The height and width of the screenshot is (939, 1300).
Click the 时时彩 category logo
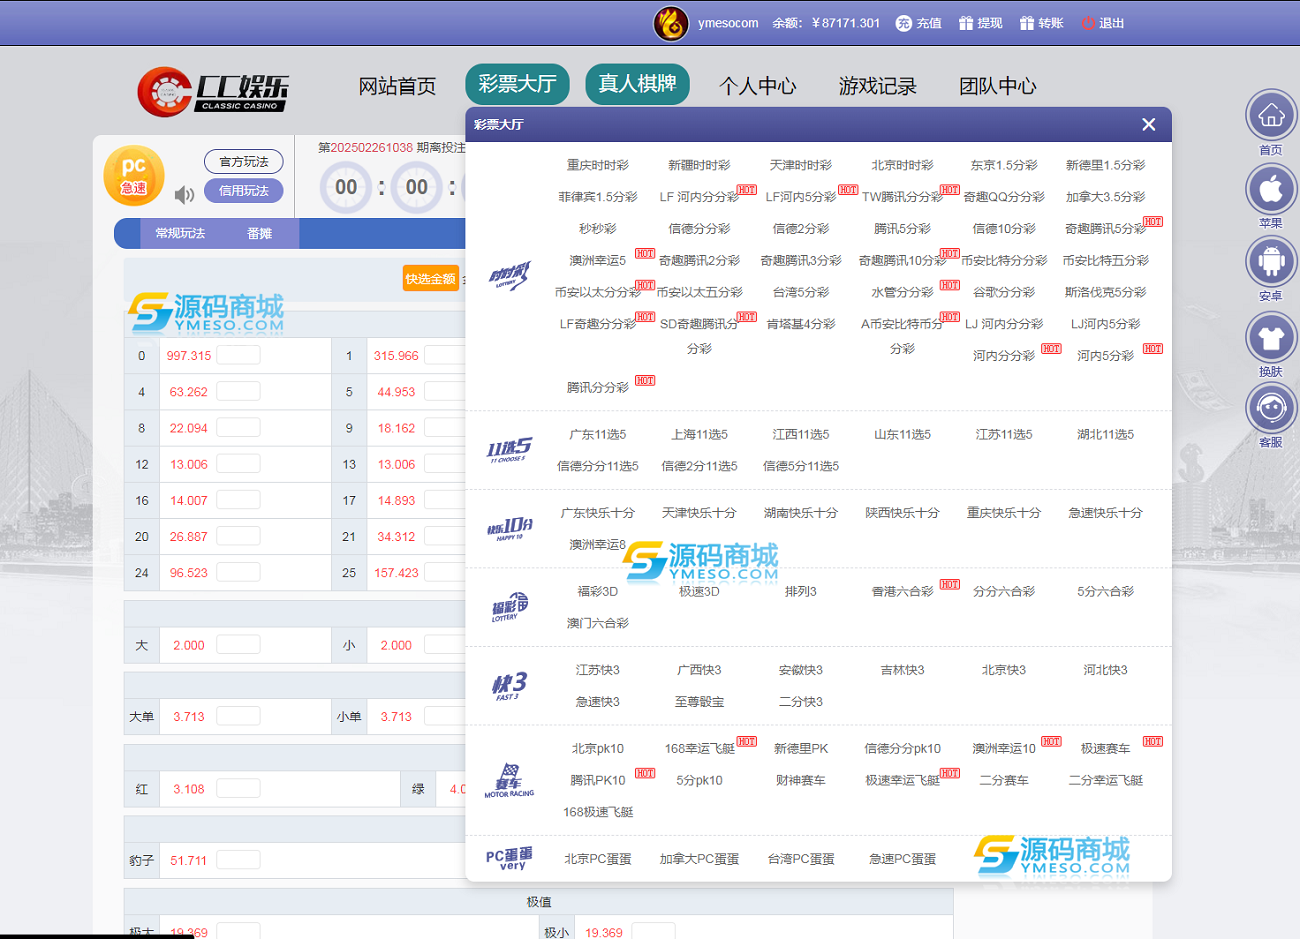tap(509, 275)
